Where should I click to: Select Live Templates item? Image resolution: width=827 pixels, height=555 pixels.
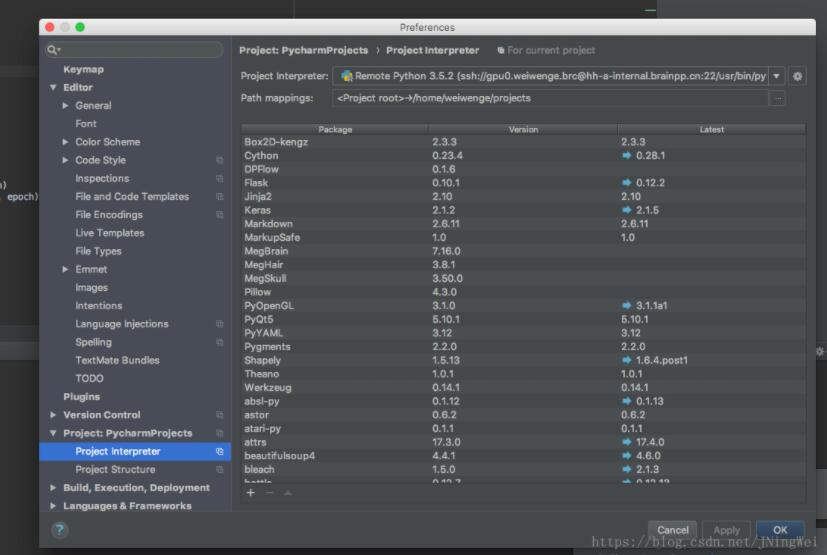pos(109,233)
